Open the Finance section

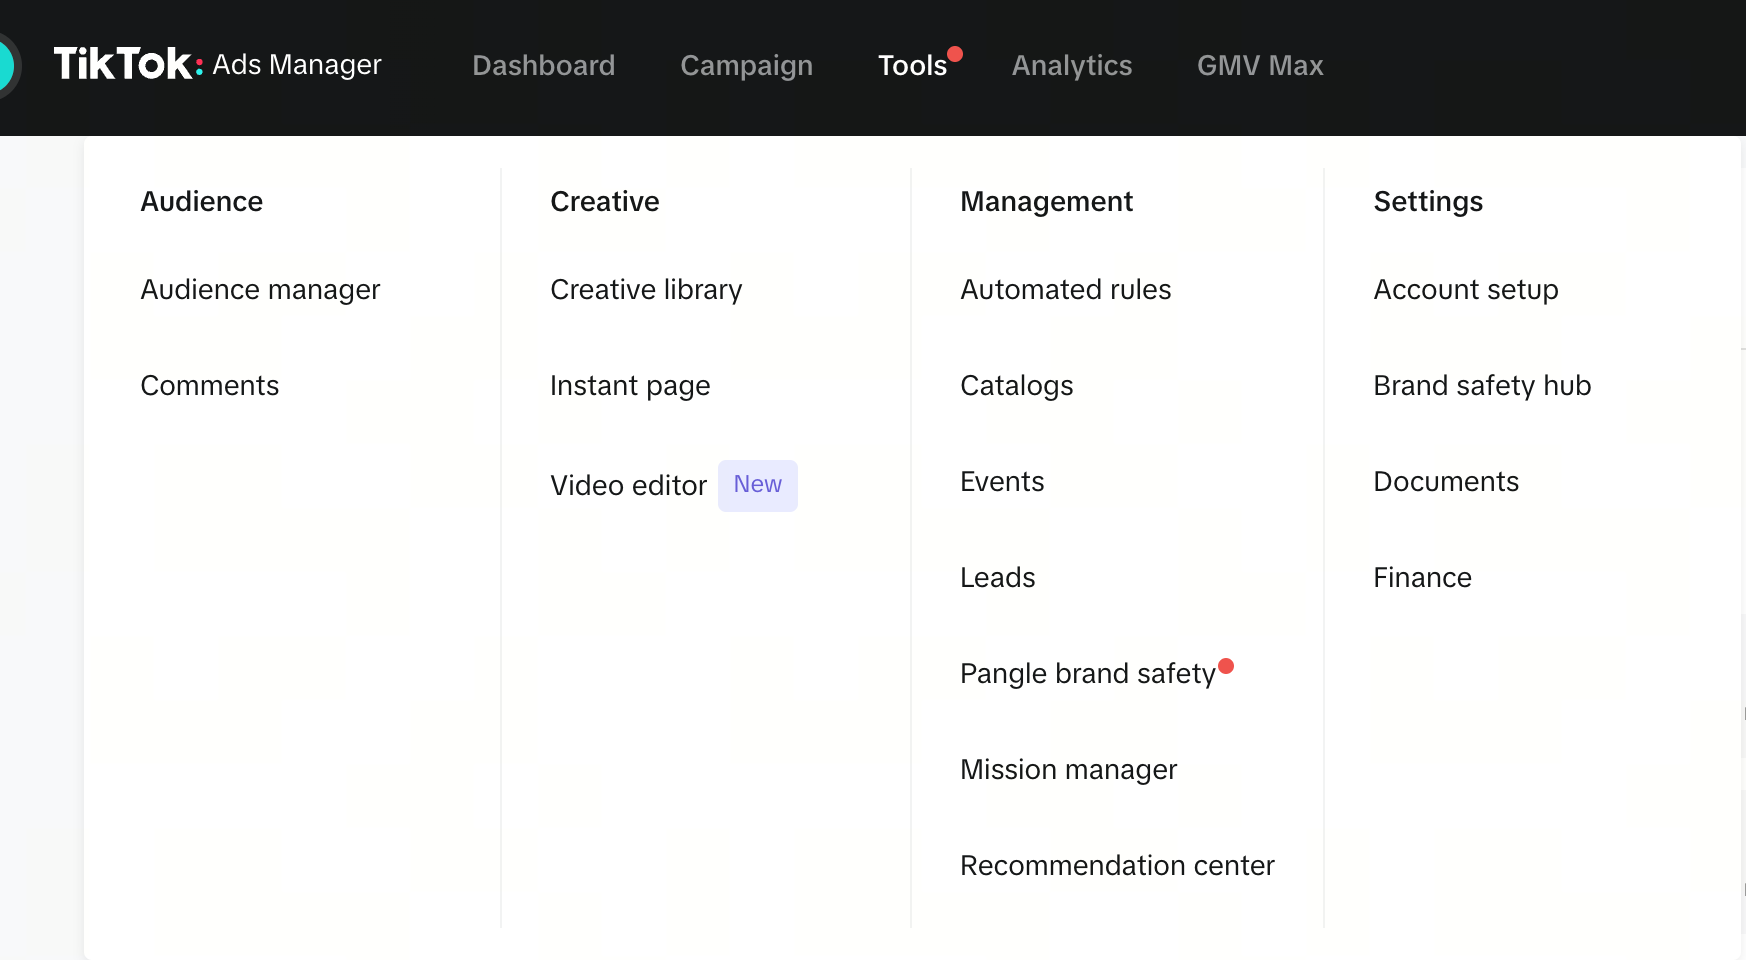[x=1422, y=577]
